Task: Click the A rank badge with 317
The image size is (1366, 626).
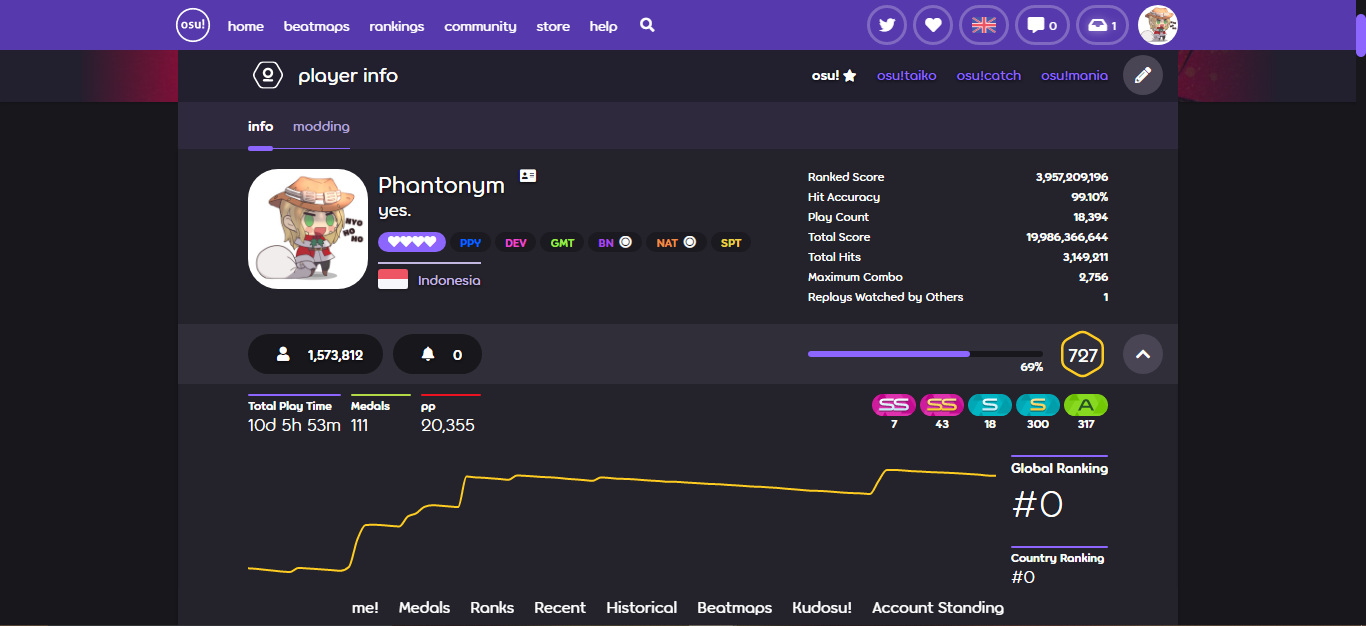Action: pos(1086,405)
